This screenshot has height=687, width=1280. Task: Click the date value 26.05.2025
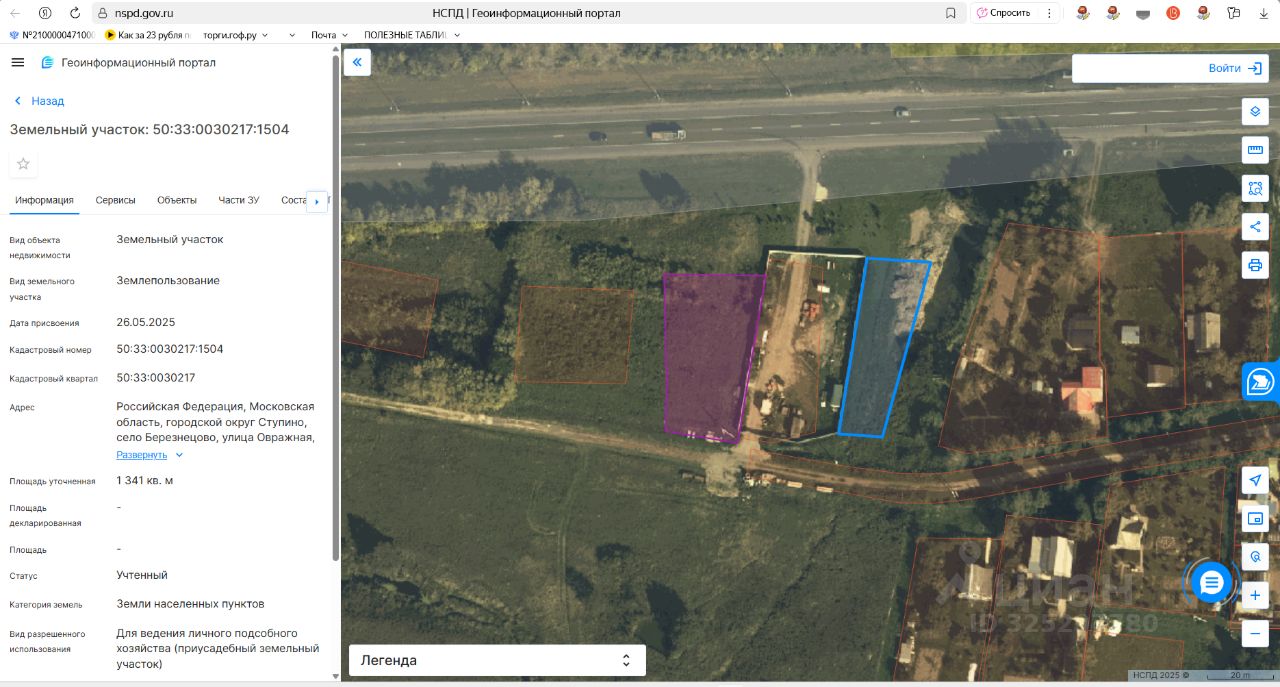pos(146,322)
